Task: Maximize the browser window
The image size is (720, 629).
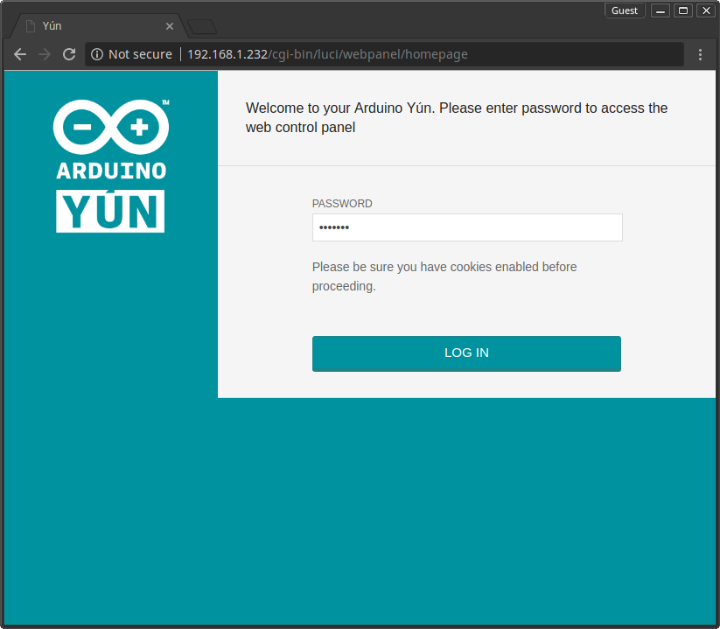Action: [683, 11]
